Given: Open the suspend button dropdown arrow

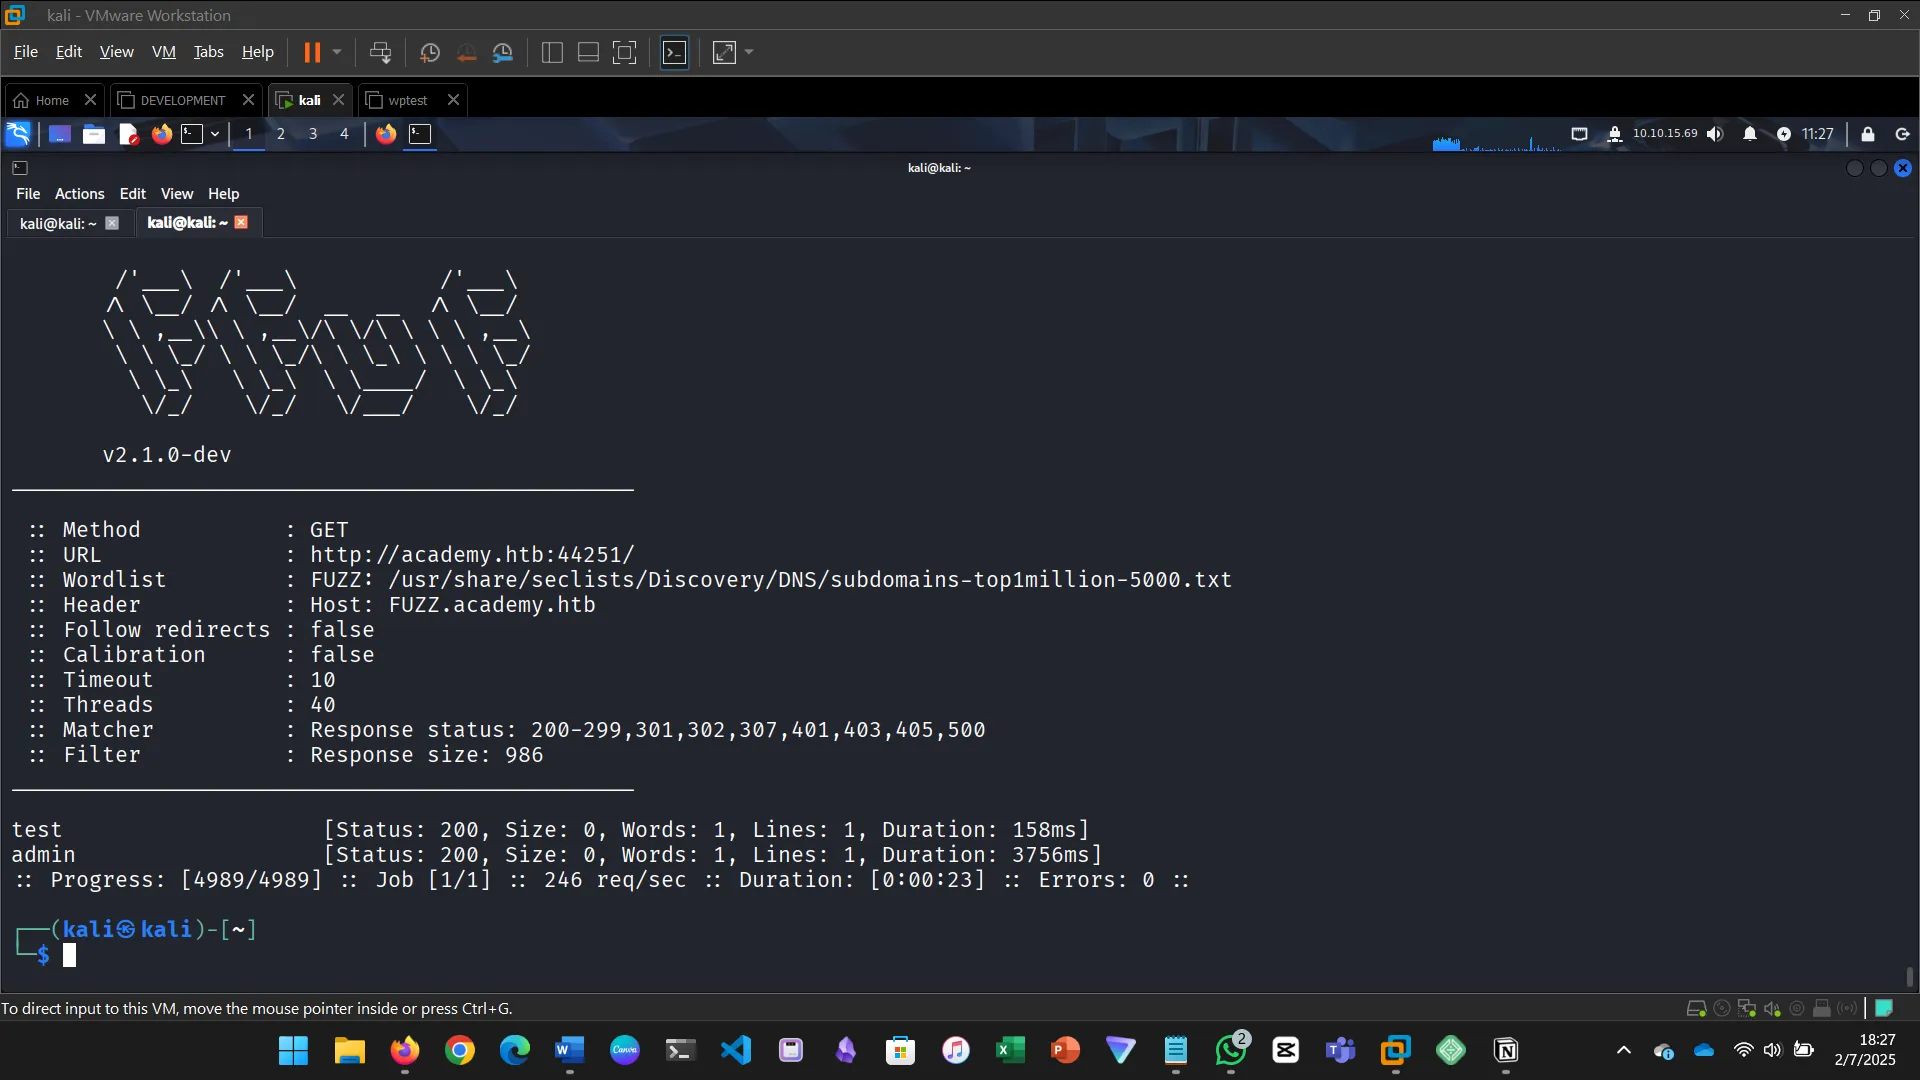Looking at the screenshot, I should (337, 52).
